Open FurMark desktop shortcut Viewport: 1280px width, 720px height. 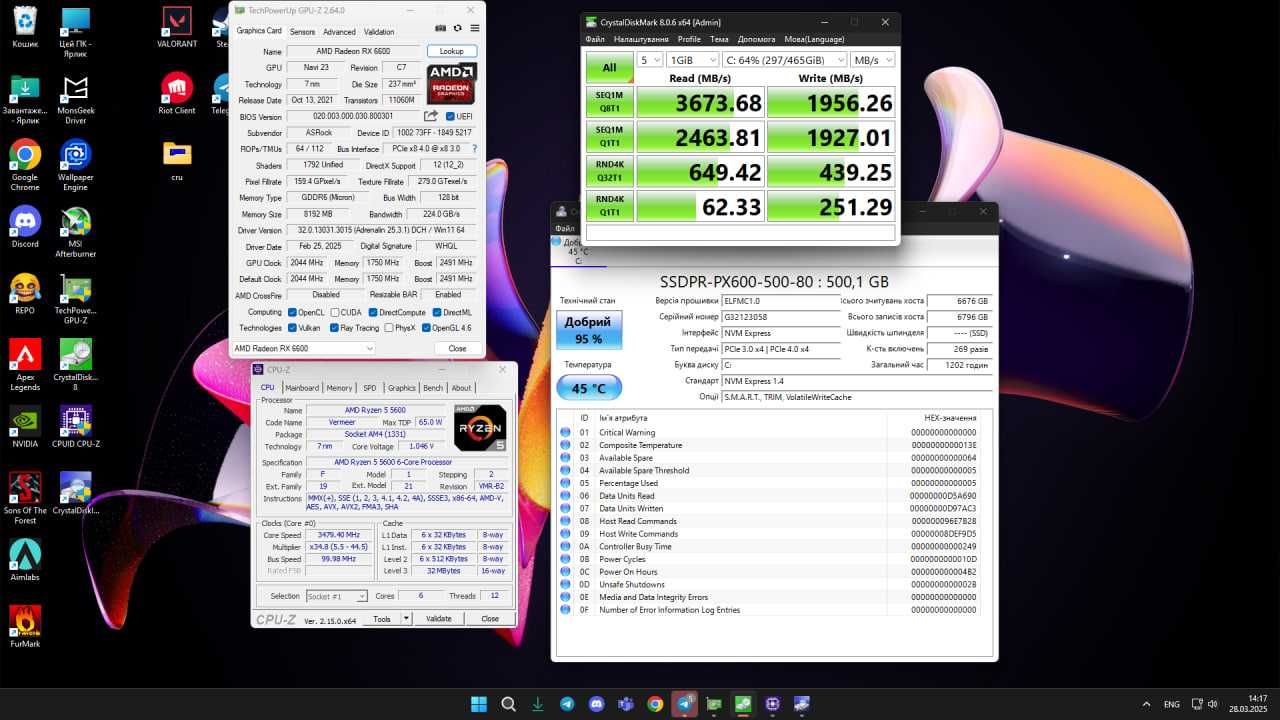[25, 627]
